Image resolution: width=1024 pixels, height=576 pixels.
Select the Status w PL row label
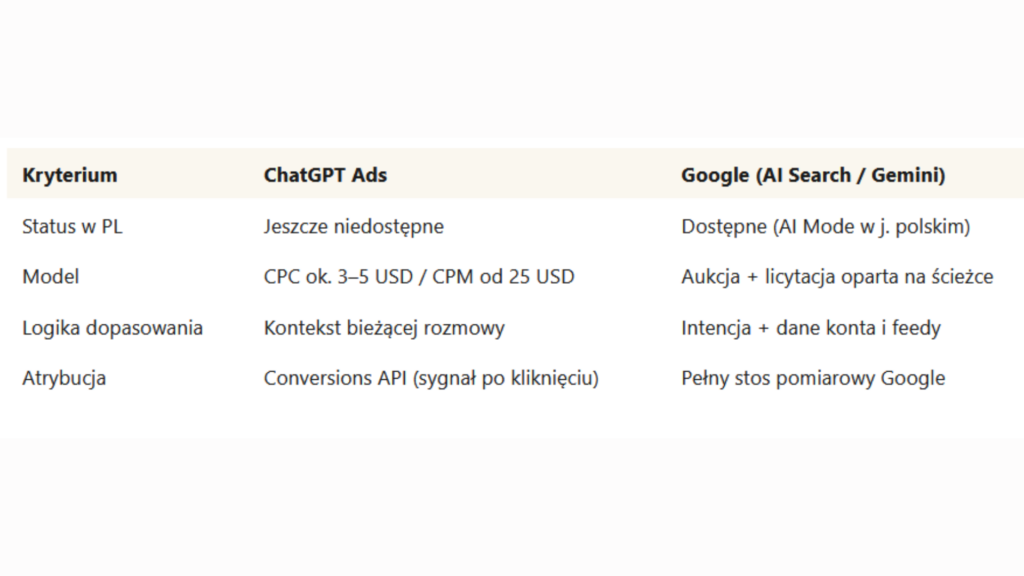pyautogui.click(x=72, y=226)
